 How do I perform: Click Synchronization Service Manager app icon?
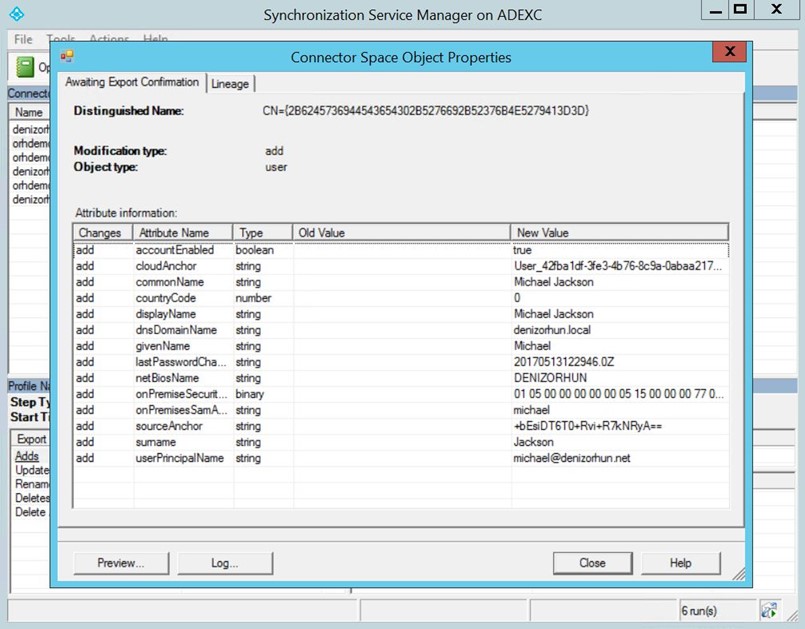pos(17,14)
